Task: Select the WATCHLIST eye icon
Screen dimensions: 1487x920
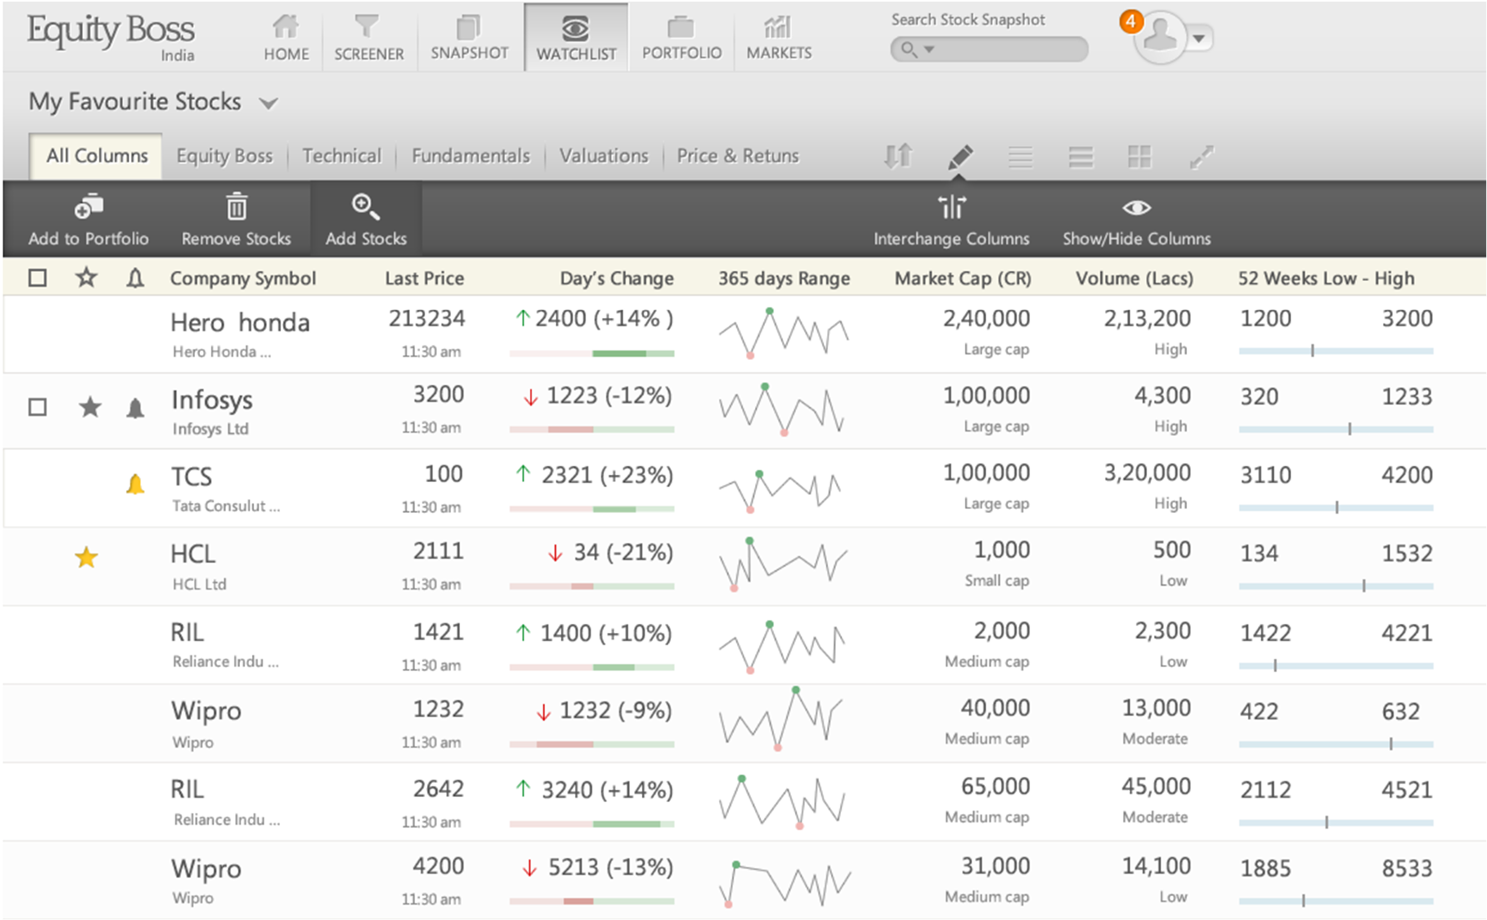Action: (575, 27)
